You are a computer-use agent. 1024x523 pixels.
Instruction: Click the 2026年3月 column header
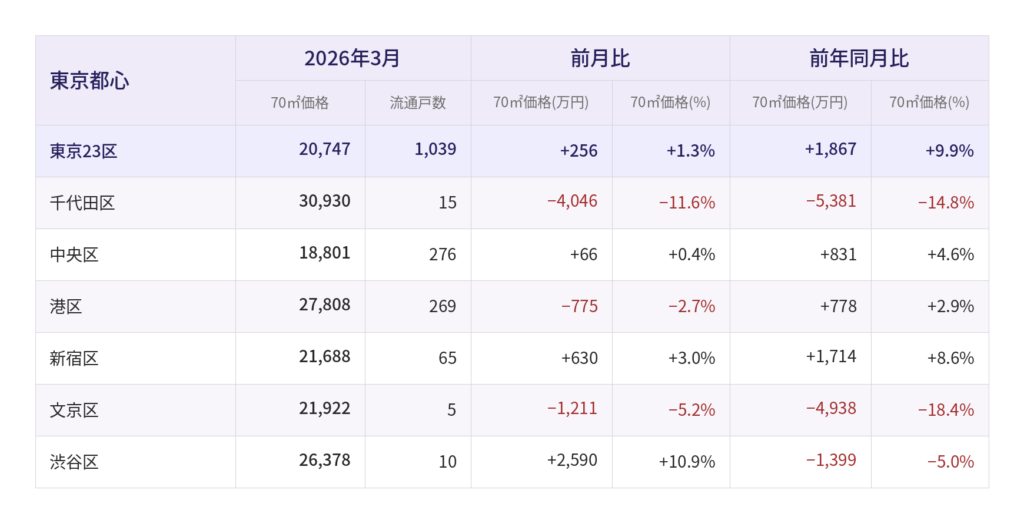coord(352,59)
